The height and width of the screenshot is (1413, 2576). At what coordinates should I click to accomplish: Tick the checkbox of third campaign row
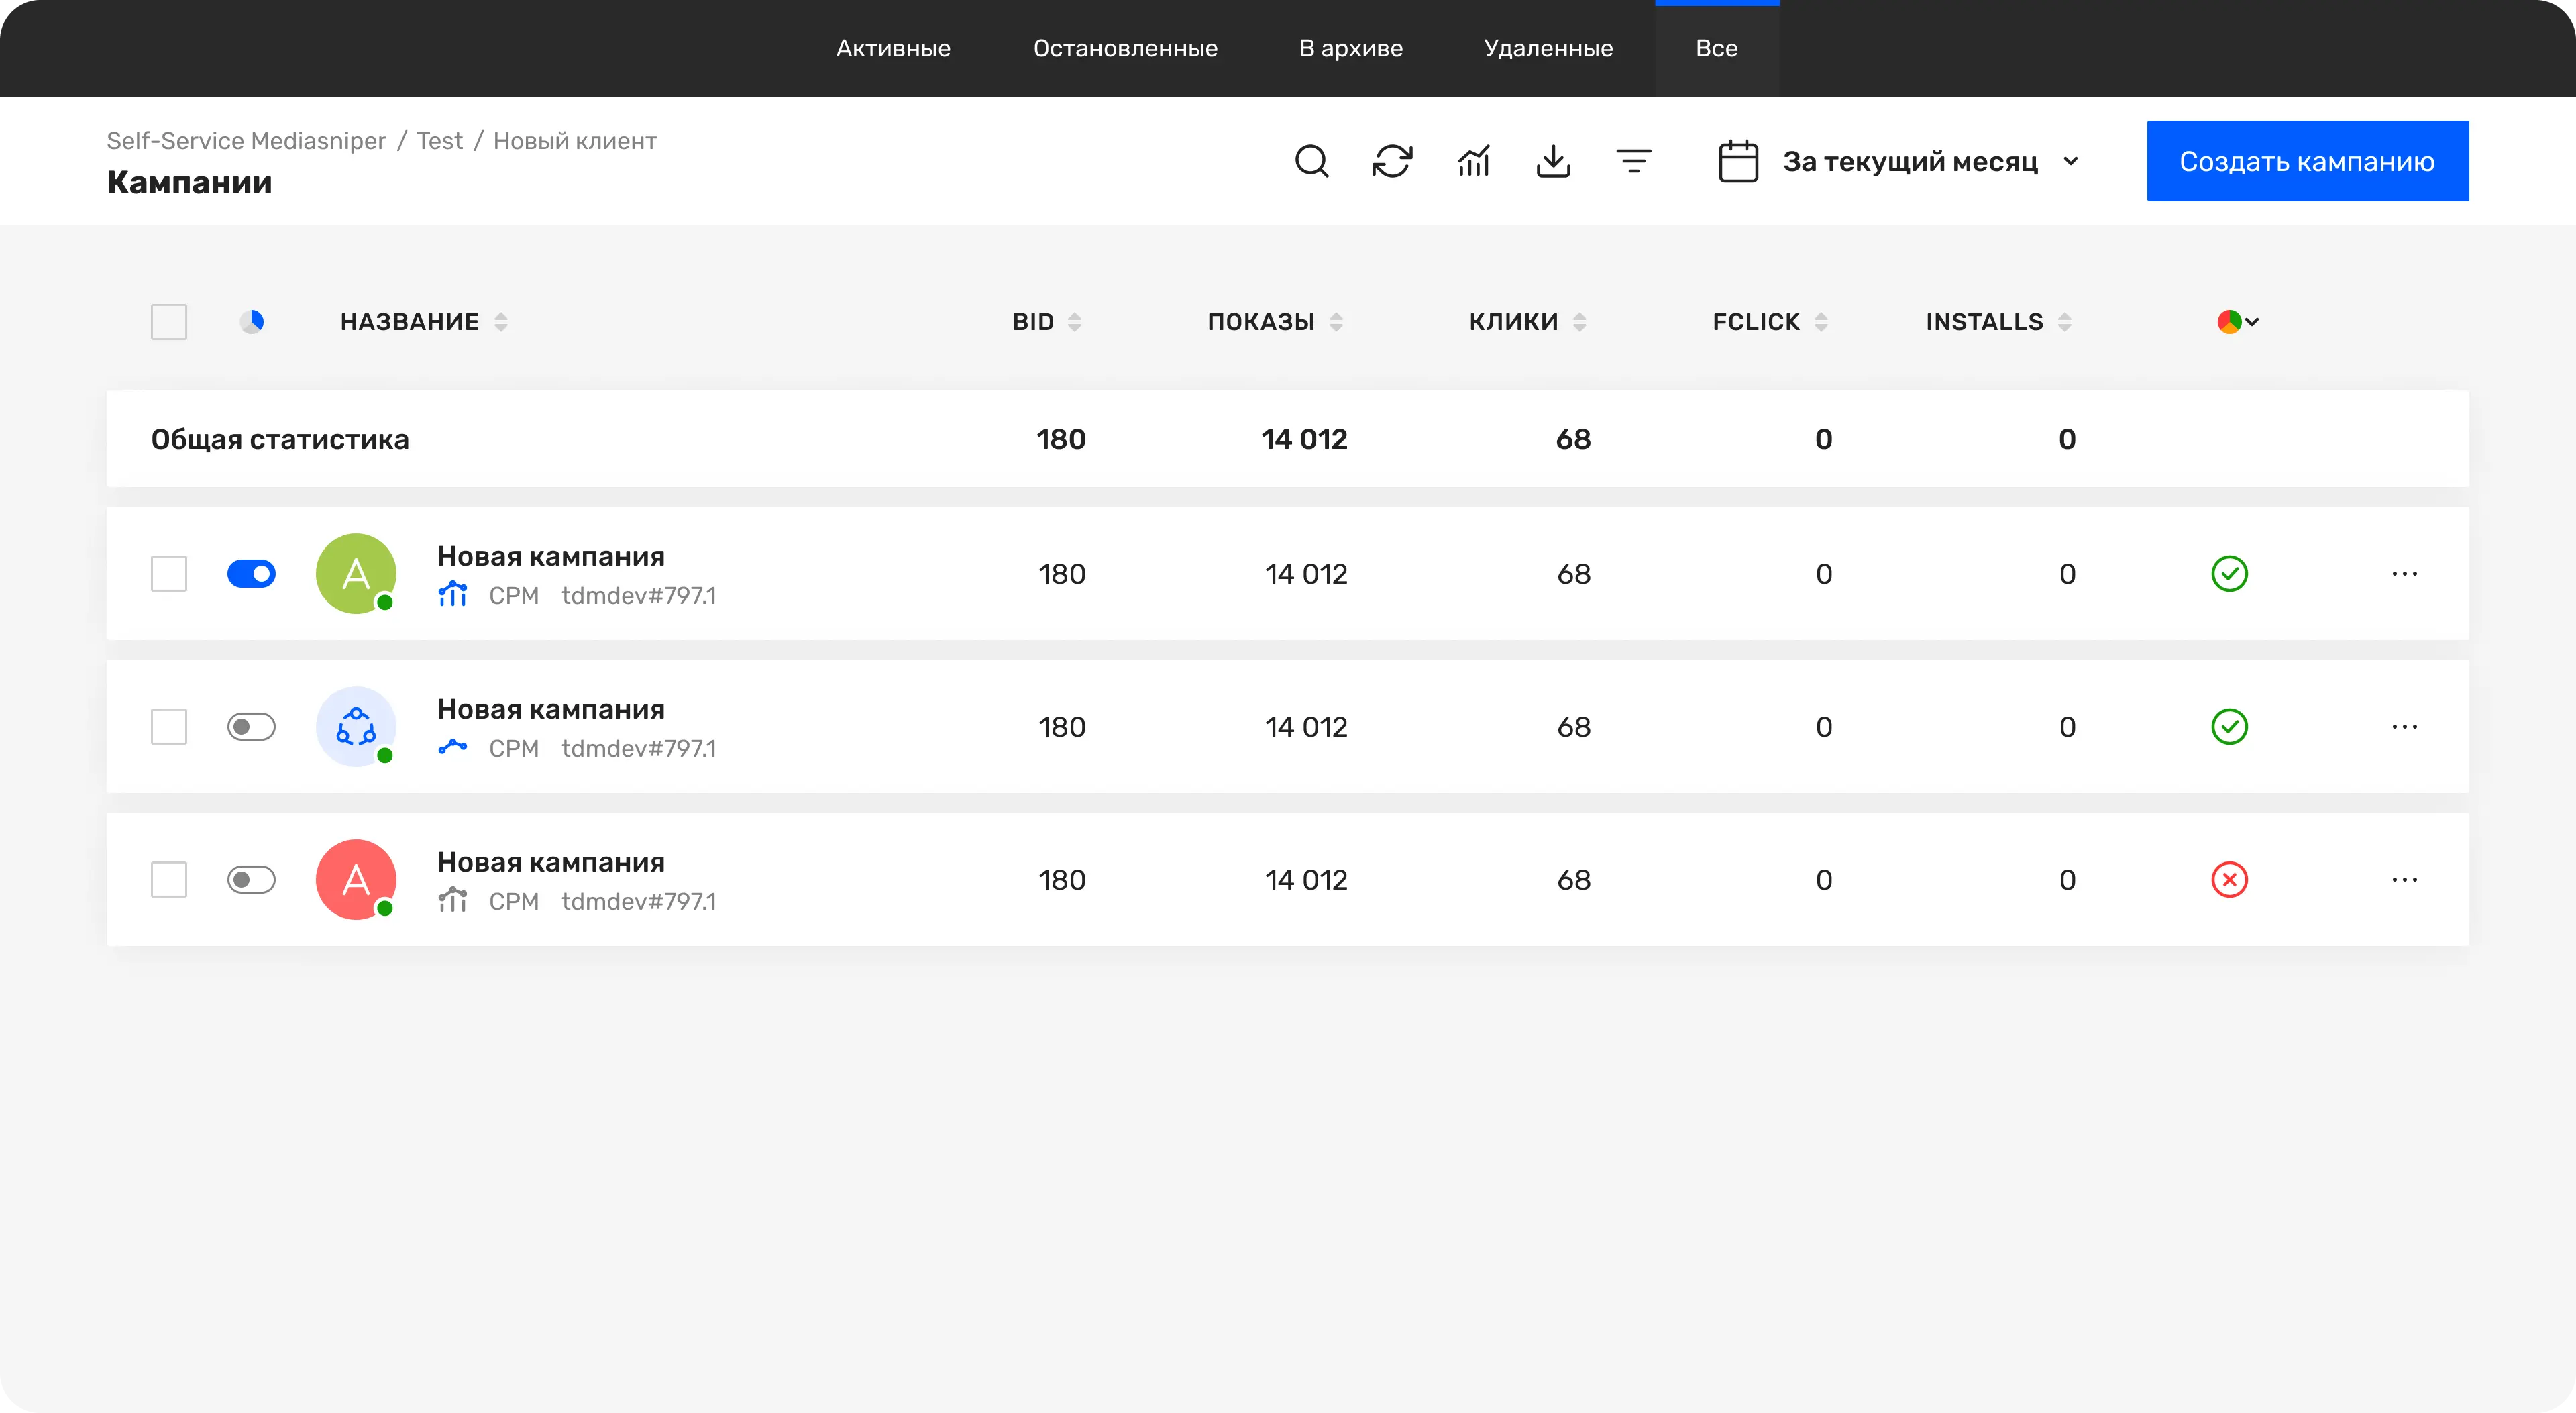[169, 880]
